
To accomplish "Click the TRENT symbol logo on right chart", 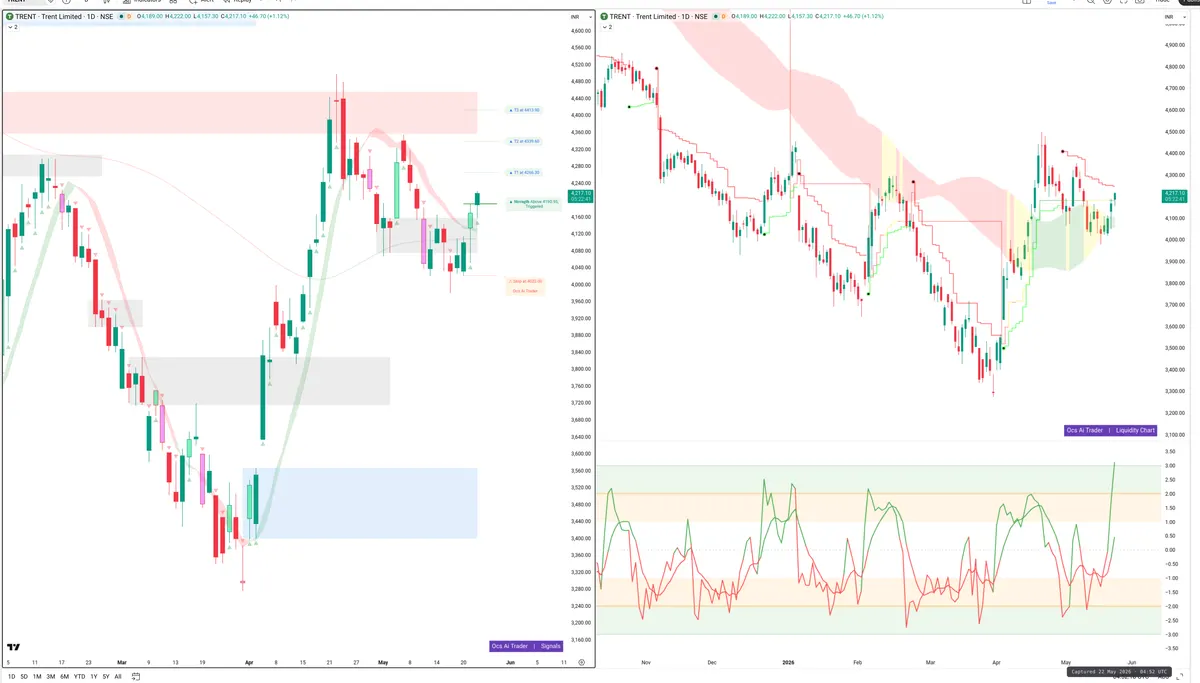I will point(604,17).
